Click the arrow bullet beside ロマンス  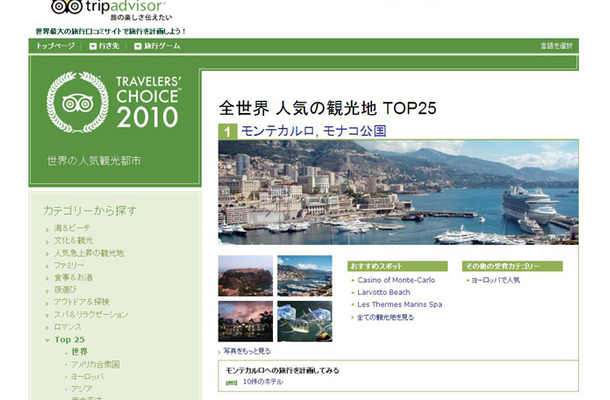click(x=47, y=328)
